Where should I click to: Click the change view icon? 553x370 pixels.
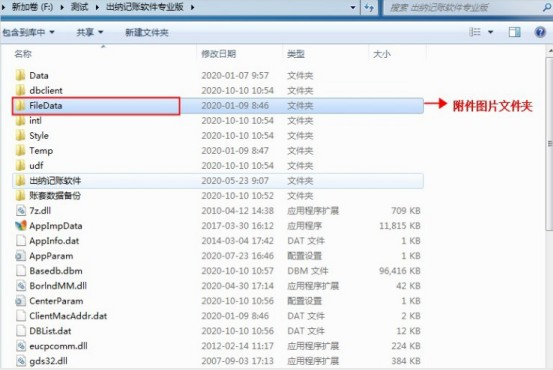(475, 32)
